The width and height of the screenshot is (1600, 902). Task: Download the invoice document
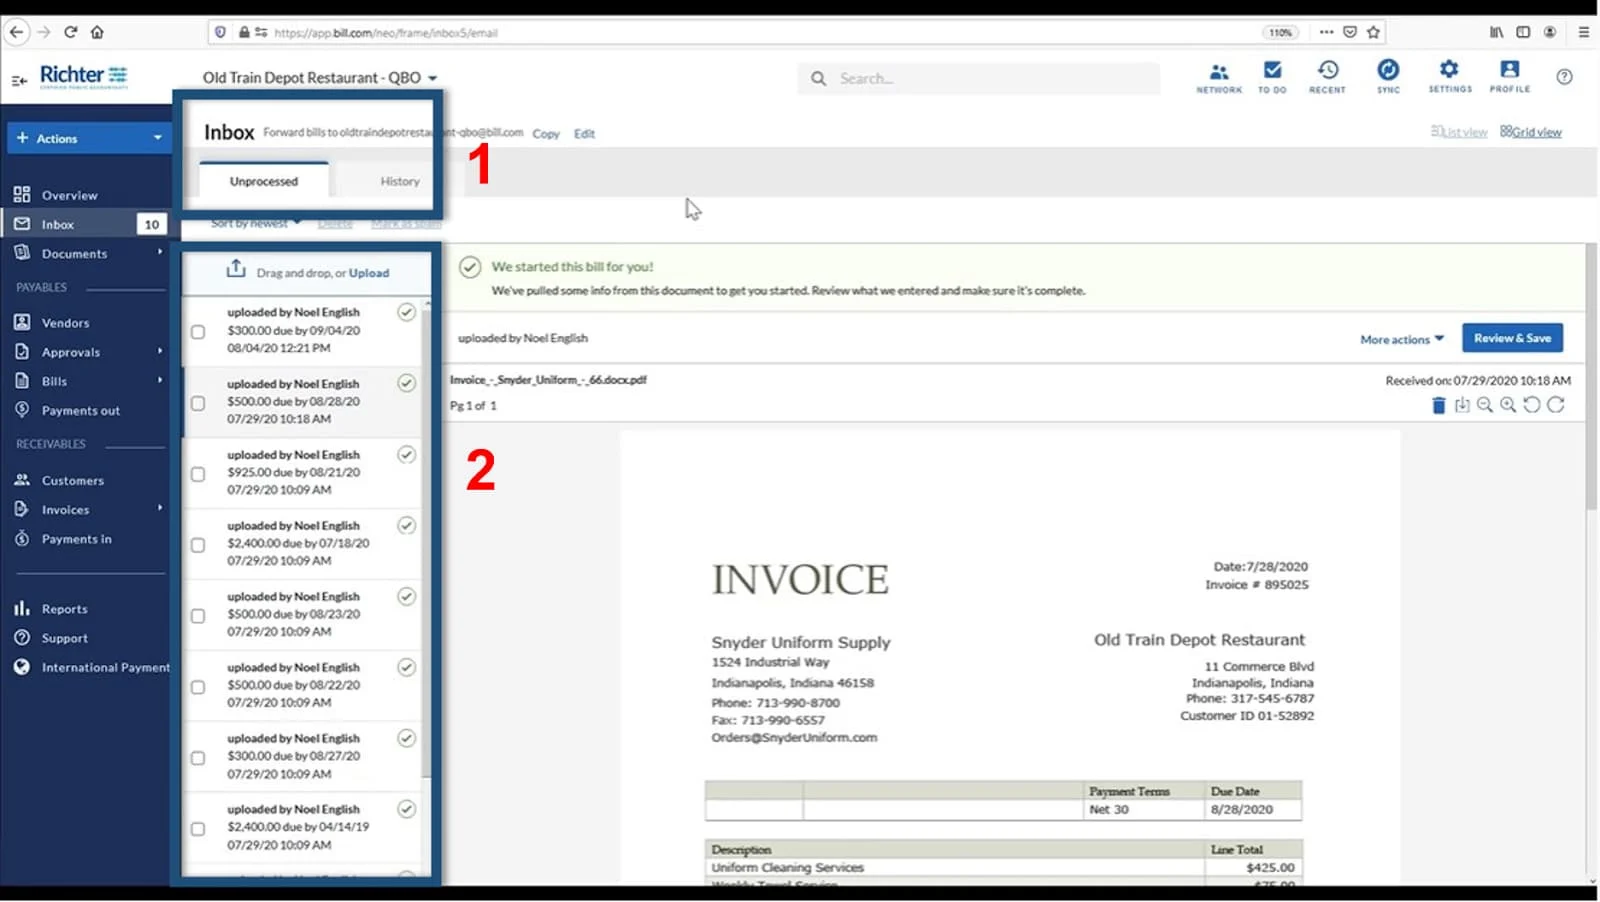click(x=1462, y=405)
